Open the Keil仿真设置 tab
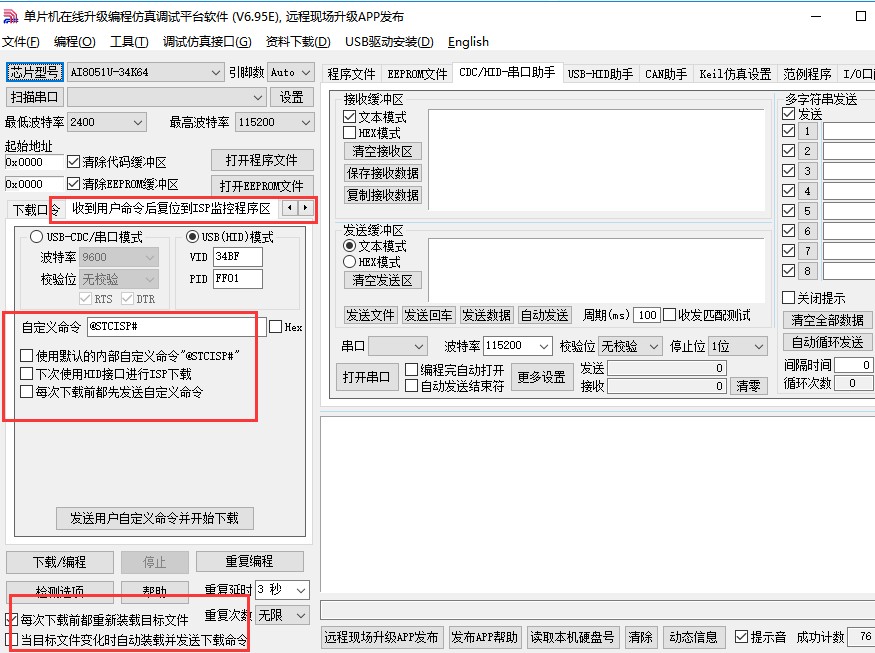This screenshot has width=875, height=653. (x=735, y=74)
